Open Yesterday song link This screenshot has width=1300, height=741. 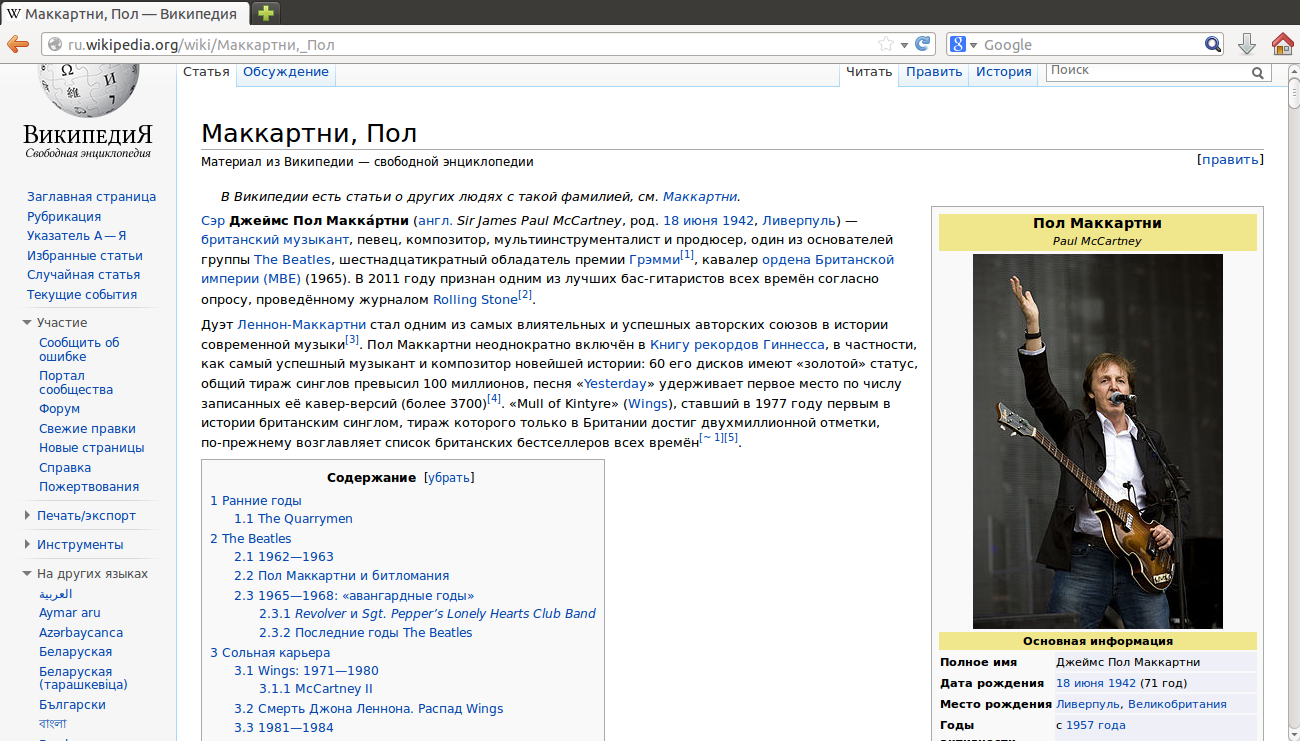(x=615, y=384)
